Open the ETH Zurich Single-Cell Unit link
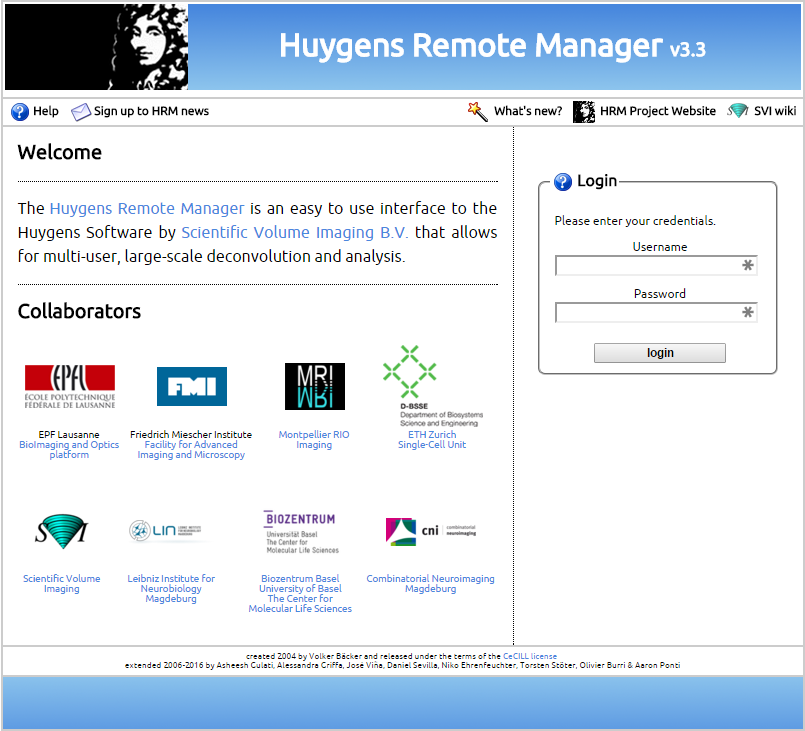 432,439
